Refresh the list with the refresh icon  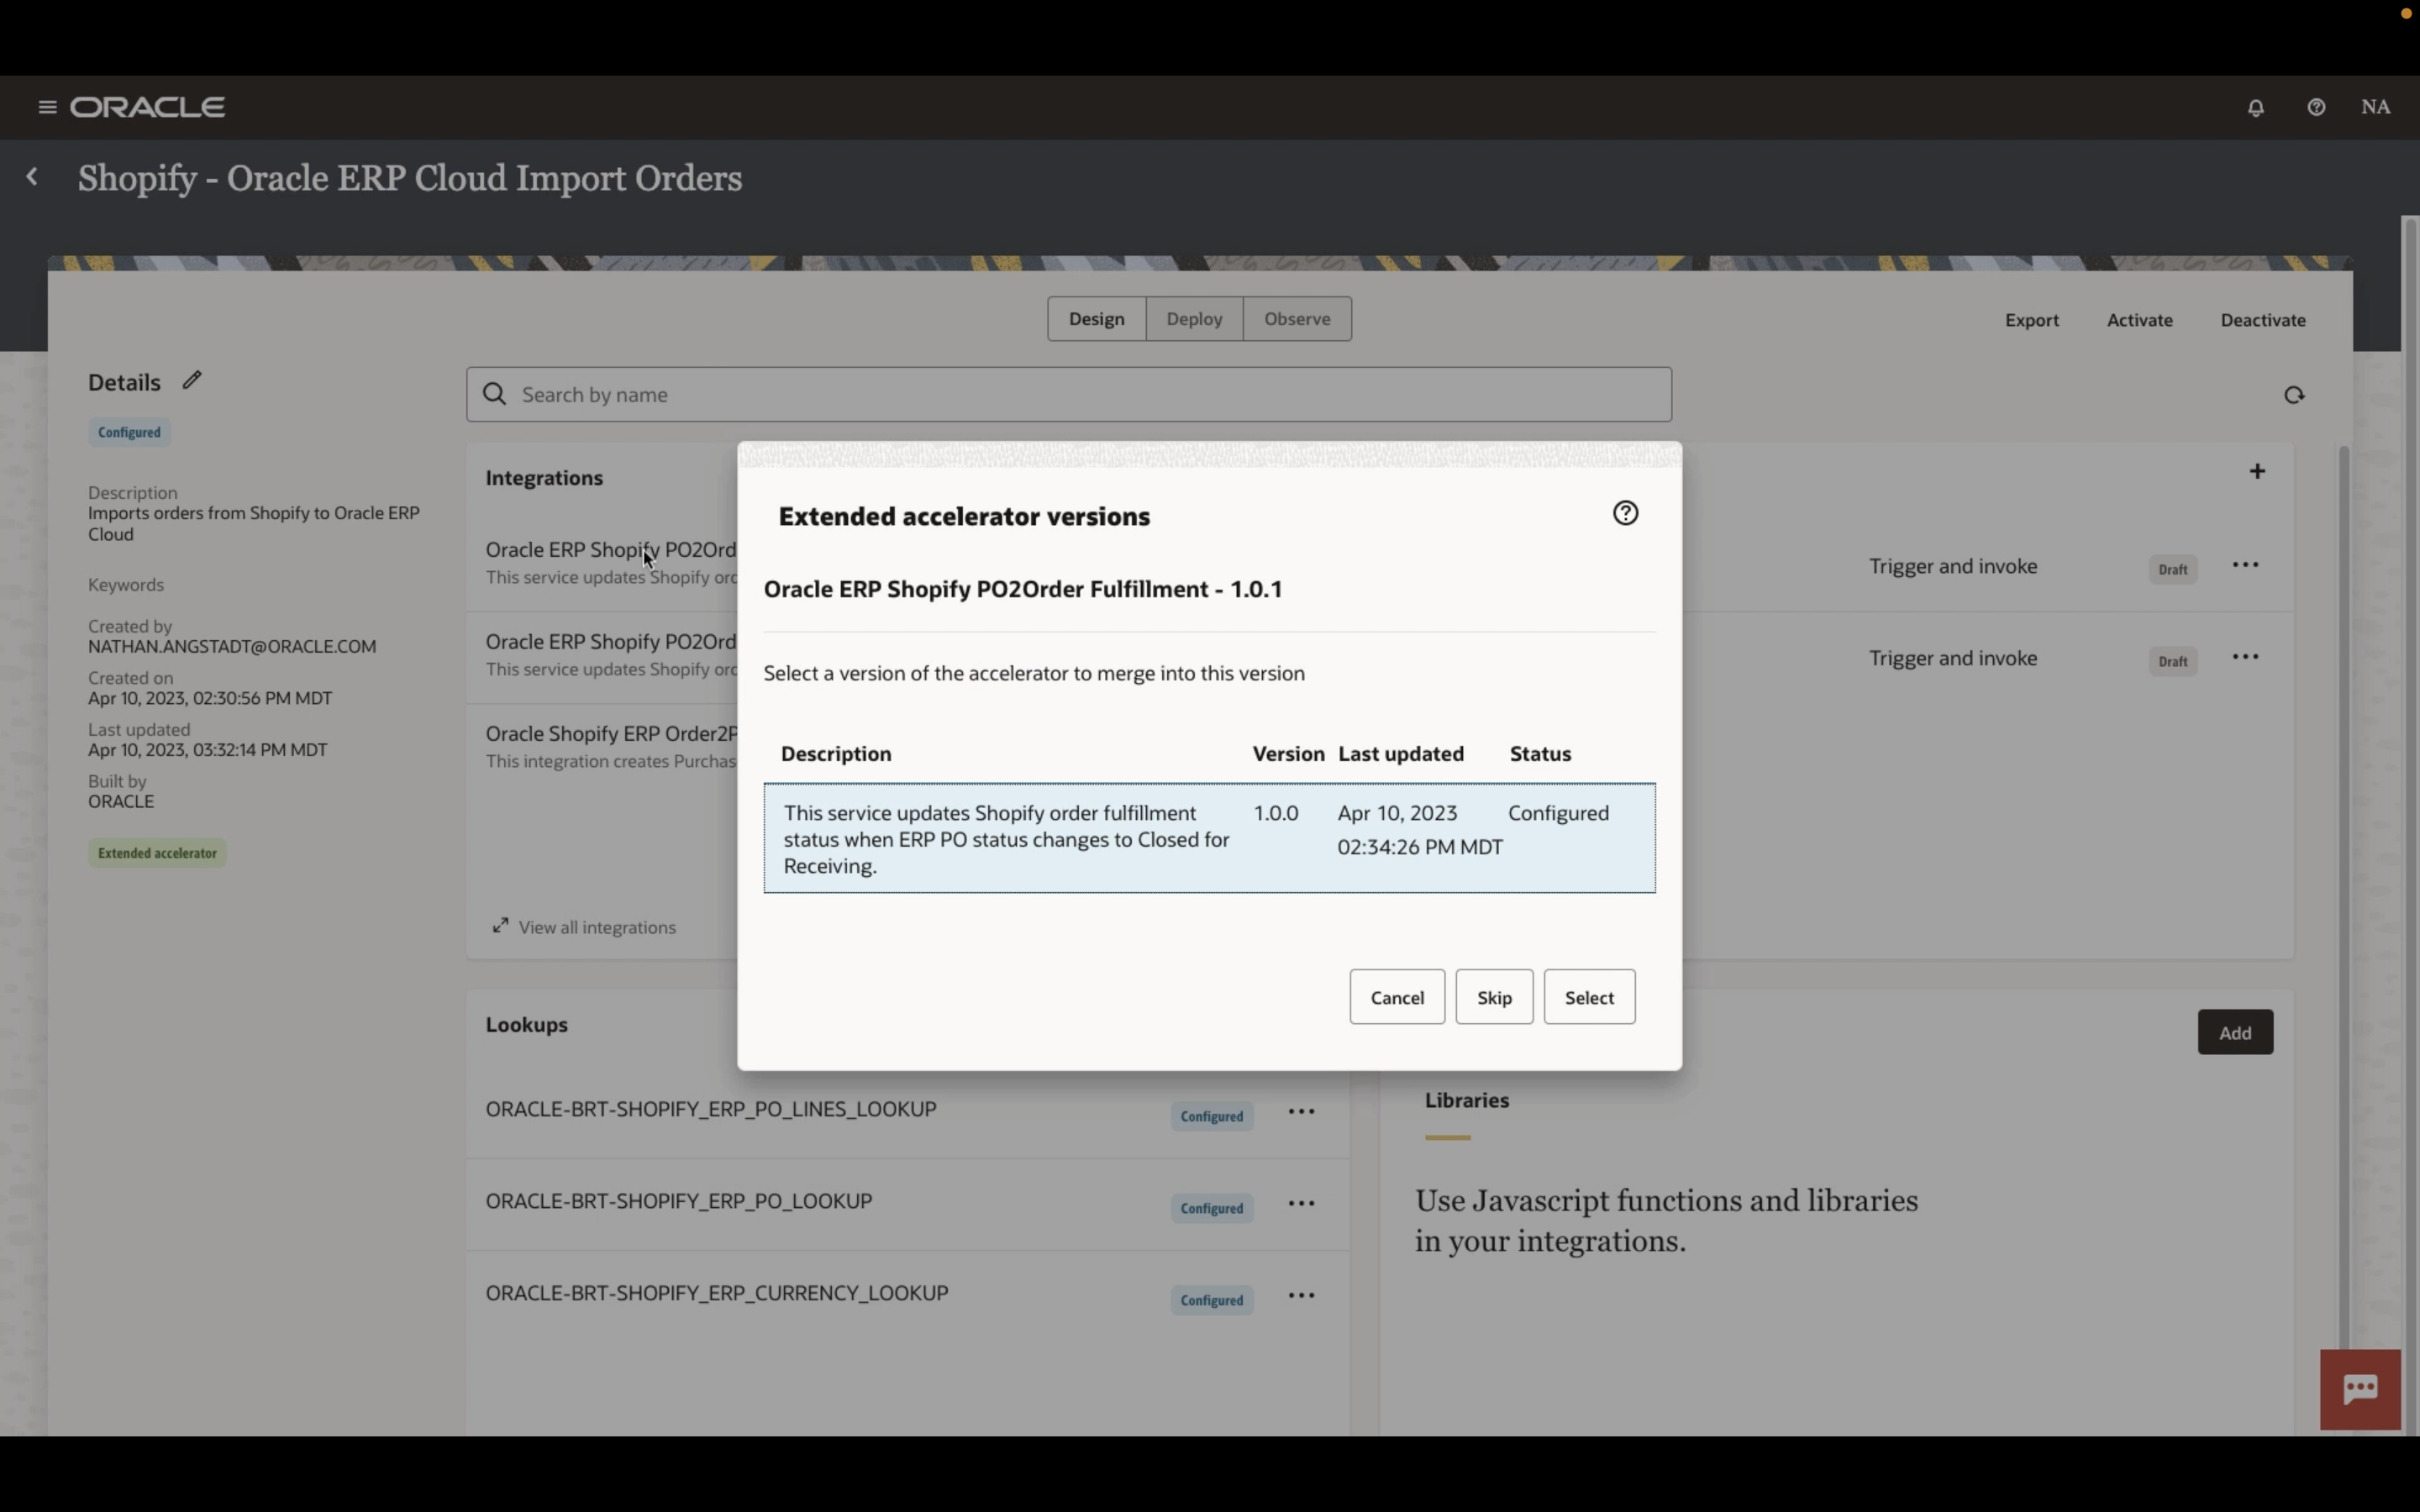coord(2293,394)
